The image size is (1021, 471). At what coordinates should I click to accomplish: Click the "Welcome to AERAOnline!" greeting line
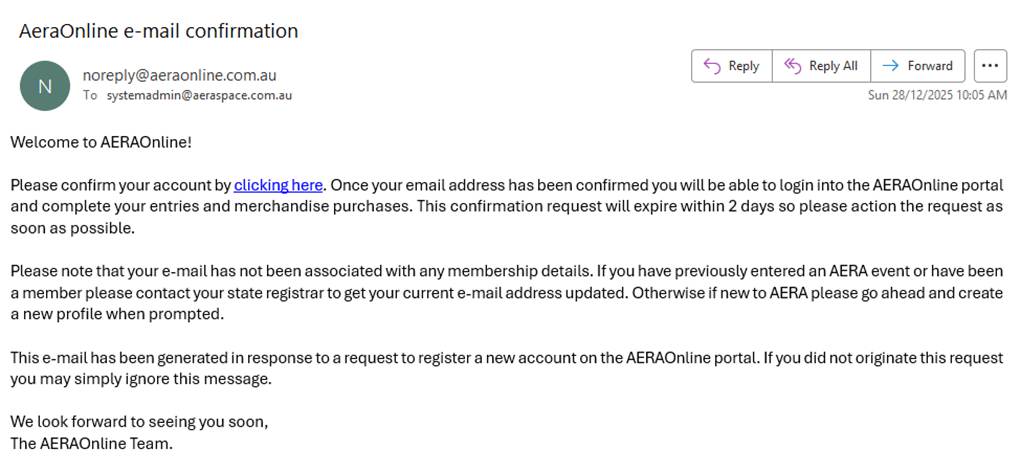point(101,142)
